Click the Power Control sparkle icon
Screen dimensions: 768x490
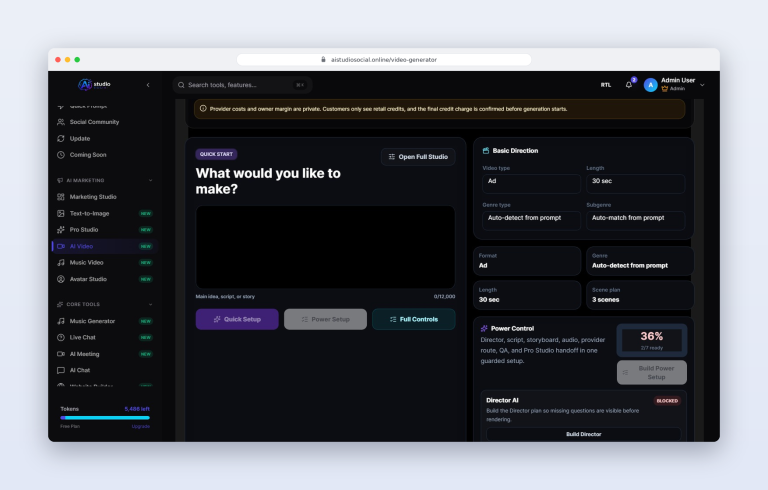click(x=484, y=329)
